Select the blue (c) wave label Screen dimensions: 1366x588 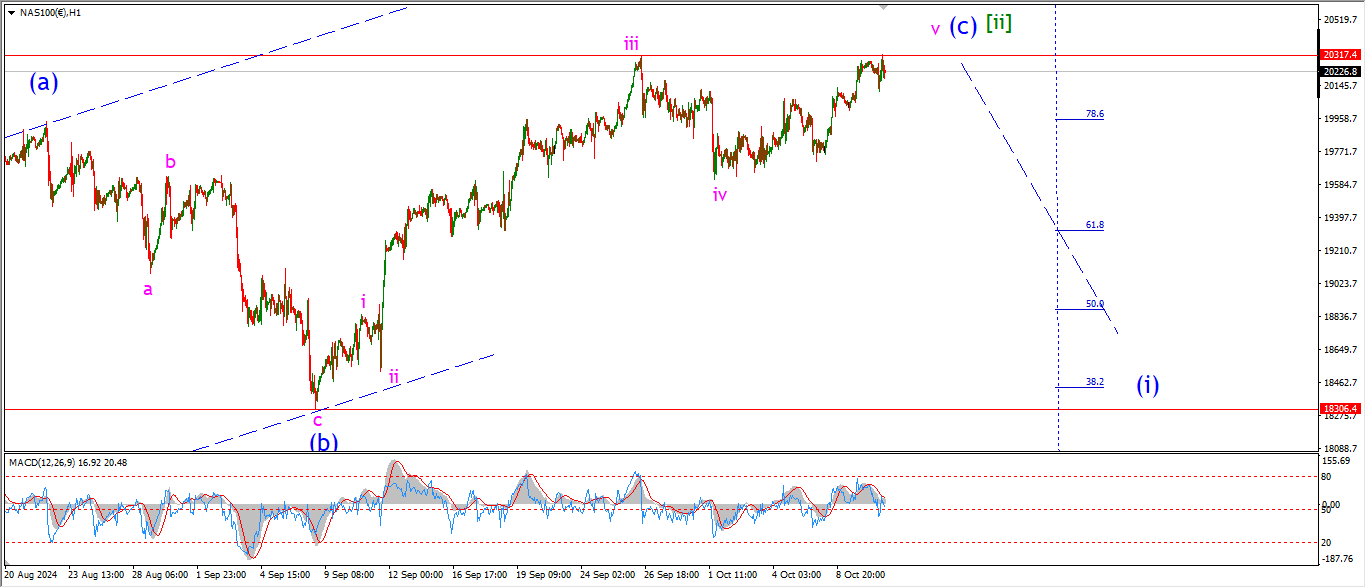pyautogui.click(x=963, y=26)
